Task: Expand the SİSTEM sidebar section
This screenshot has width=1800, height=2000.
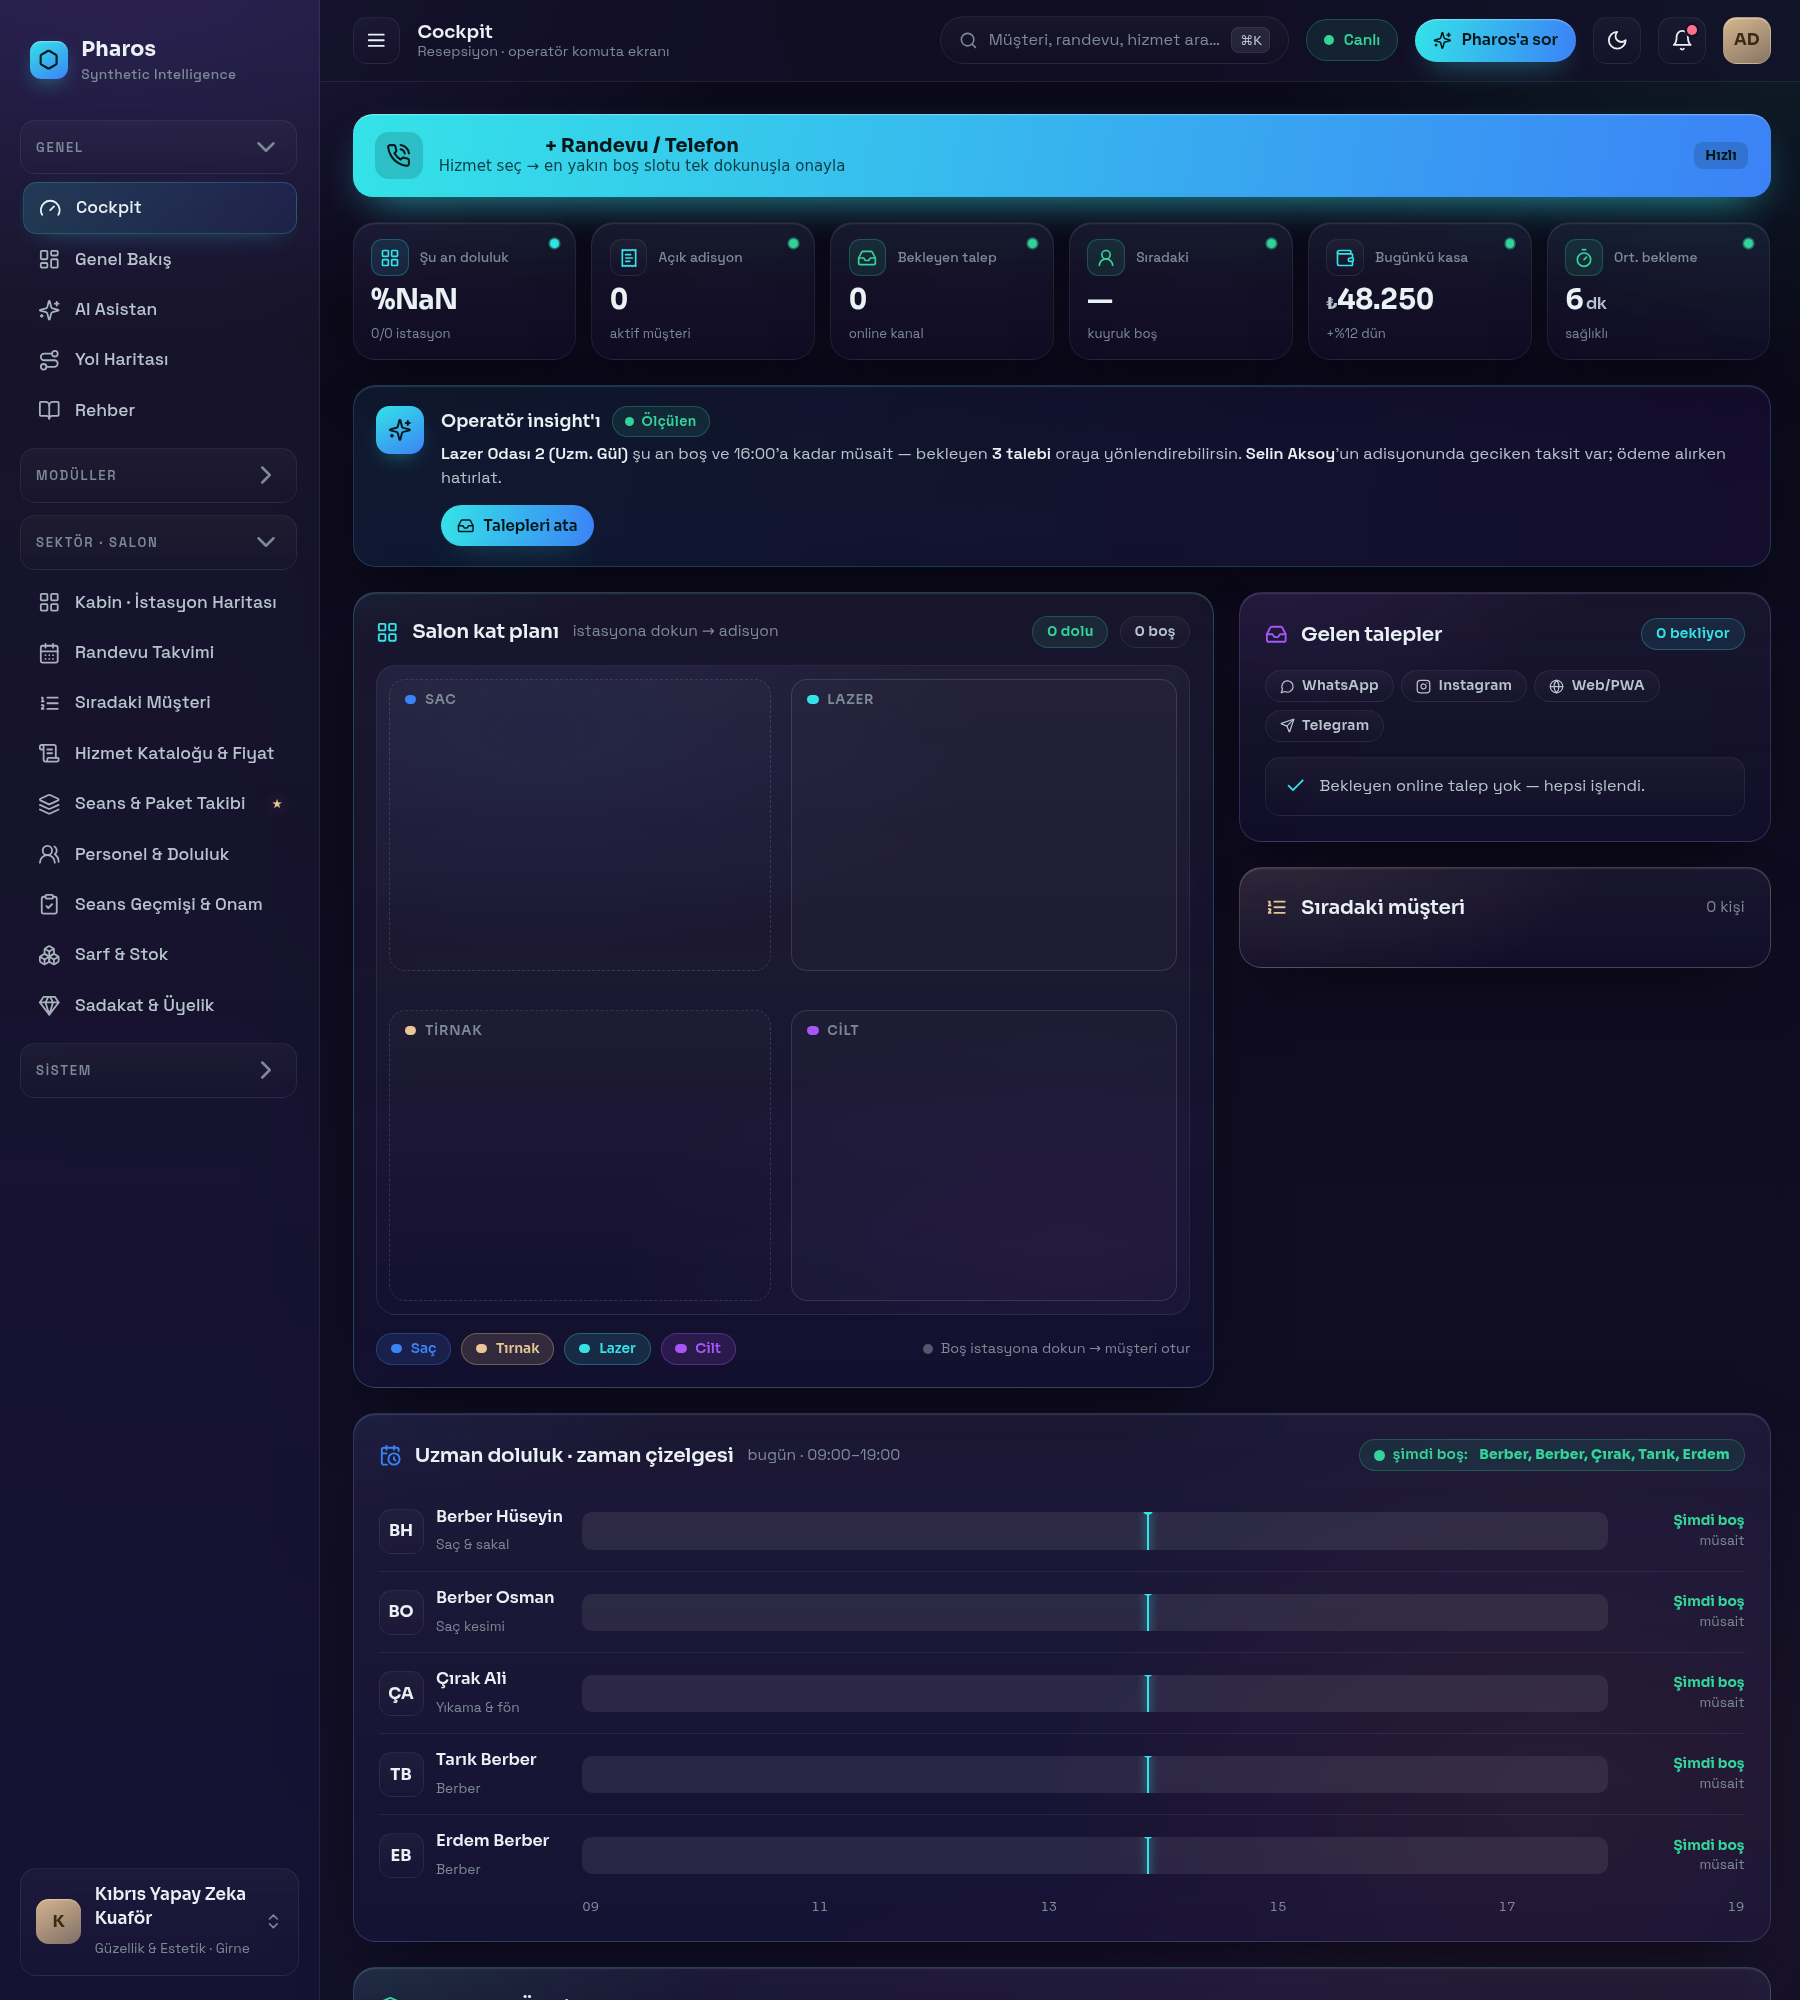Action: coord(158,1070)
